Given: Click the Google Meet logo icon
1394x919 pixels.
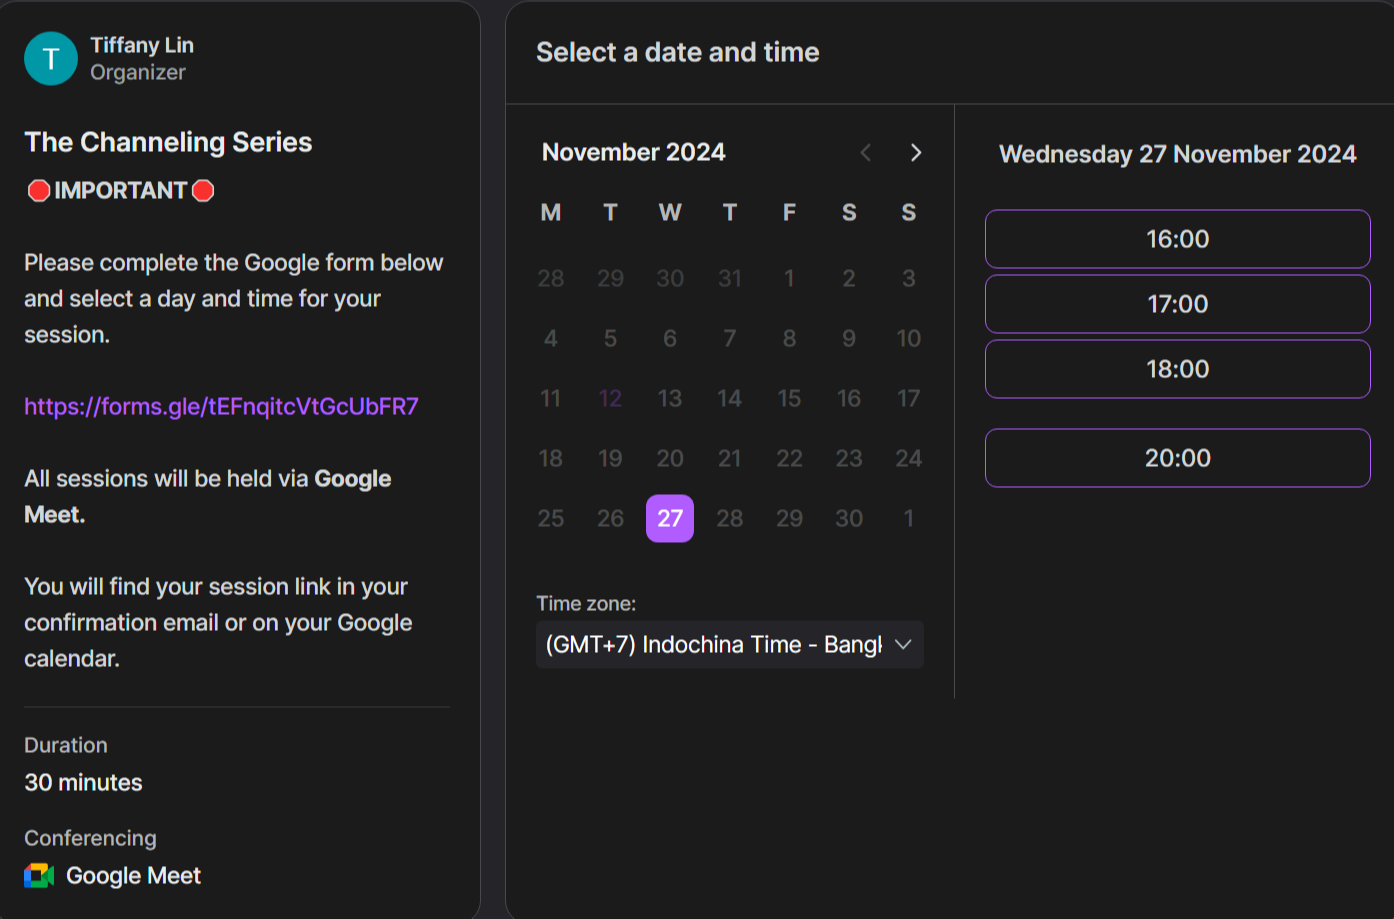Looking at the screenshot, I should [x=39, y=876].
